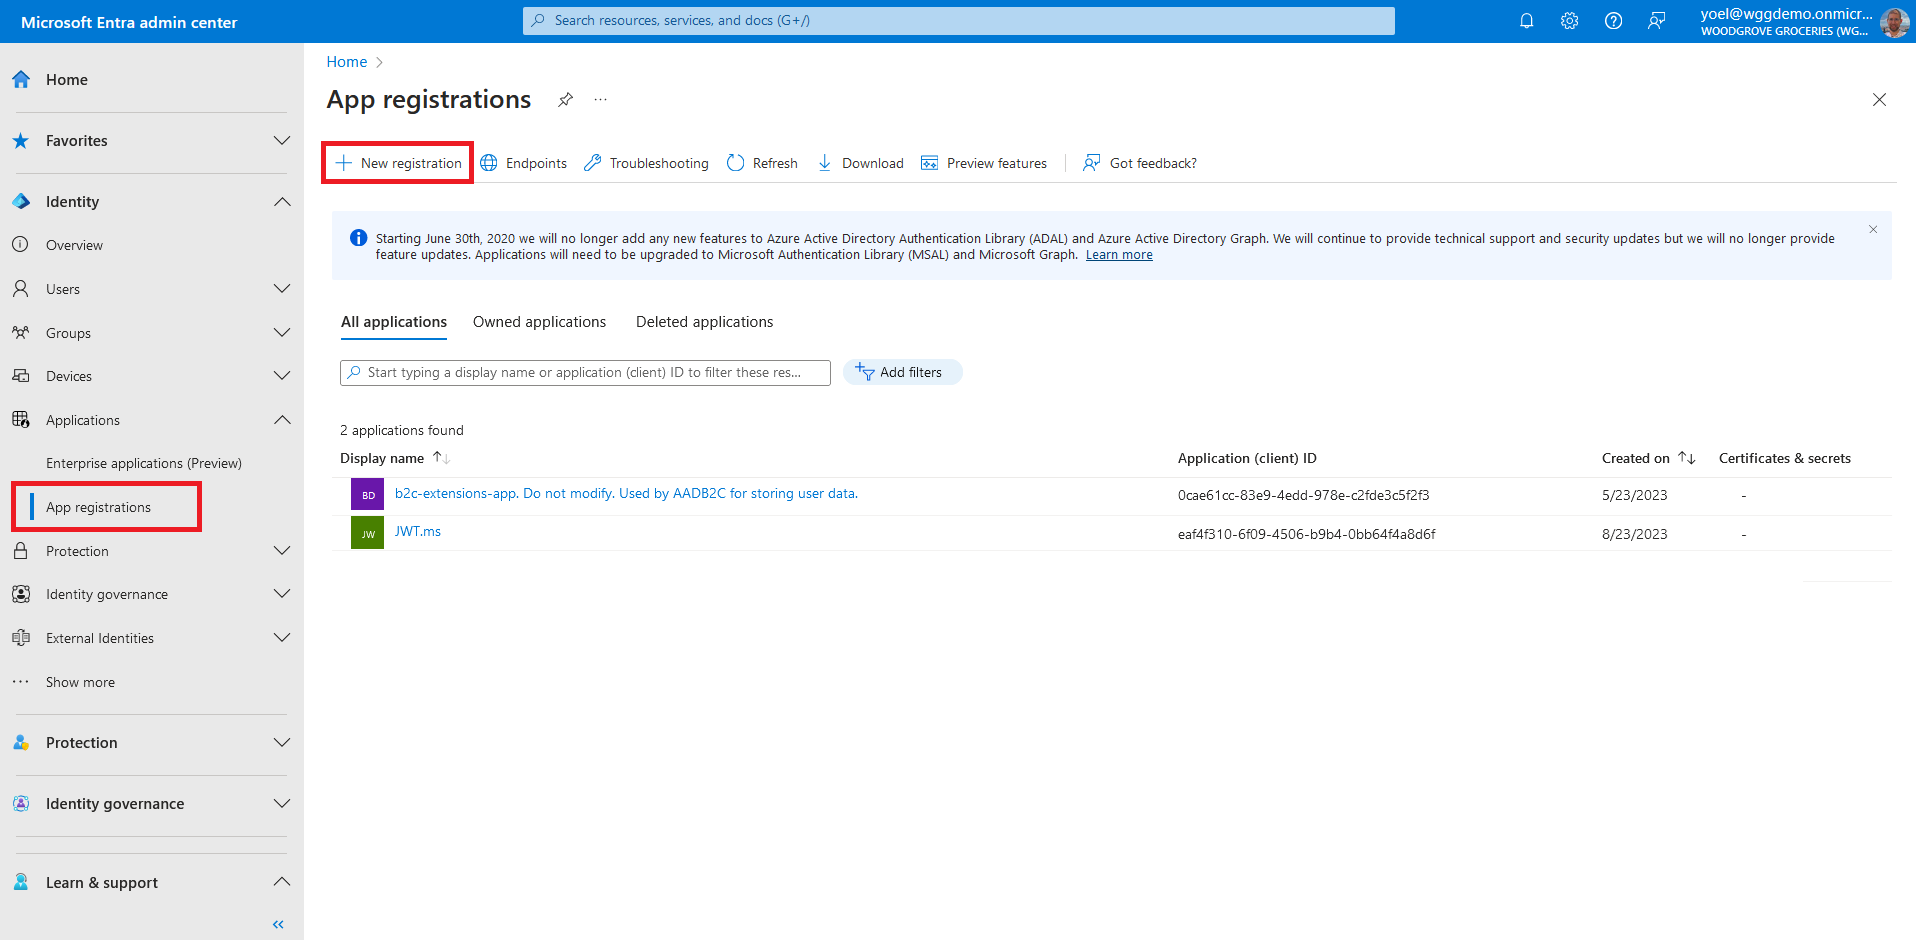Click the help question mark icon

click(1613, 21)
